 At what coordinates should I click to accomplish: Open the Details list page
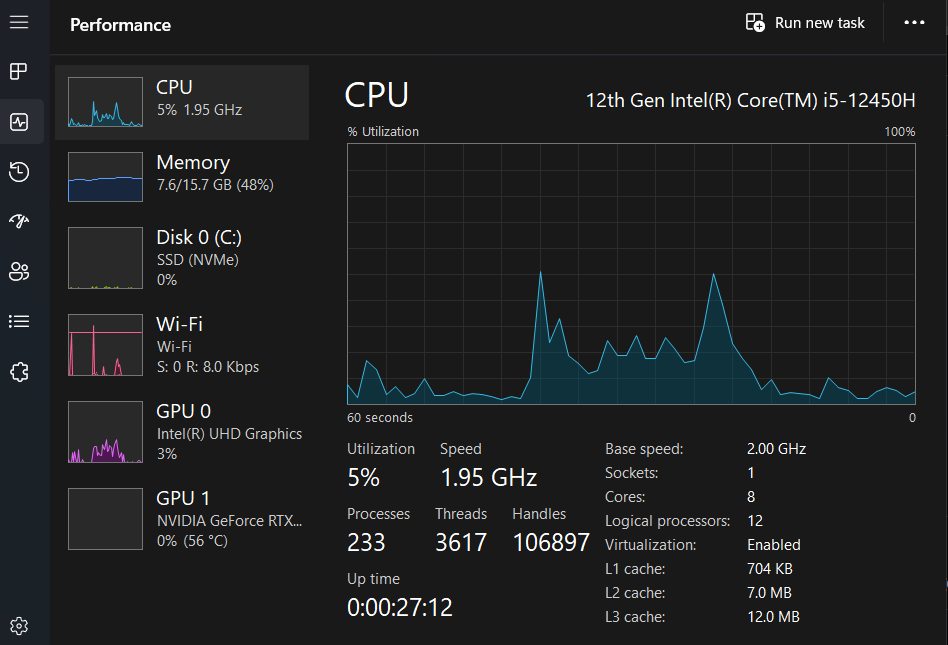pyautogui.click(x=19, y=322)
